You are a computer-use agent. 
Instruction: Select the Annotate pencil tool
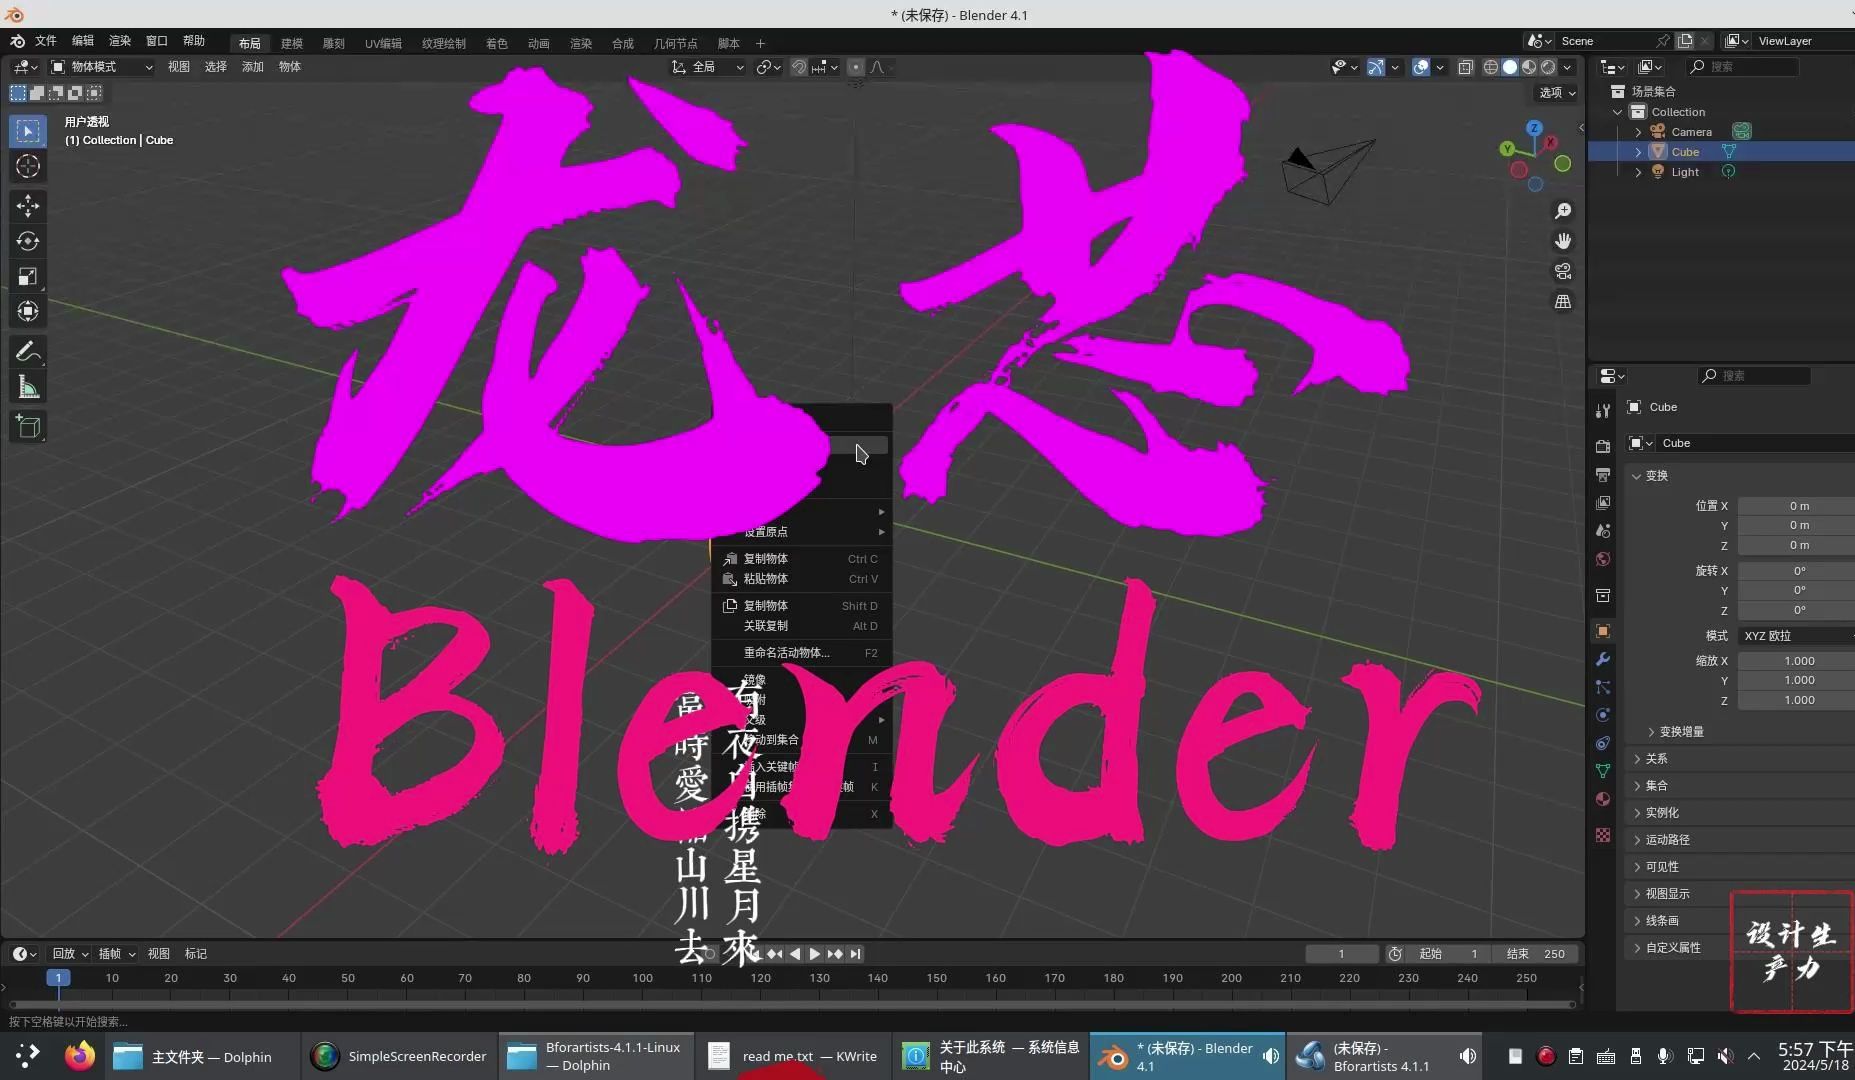tap(28, 352)
